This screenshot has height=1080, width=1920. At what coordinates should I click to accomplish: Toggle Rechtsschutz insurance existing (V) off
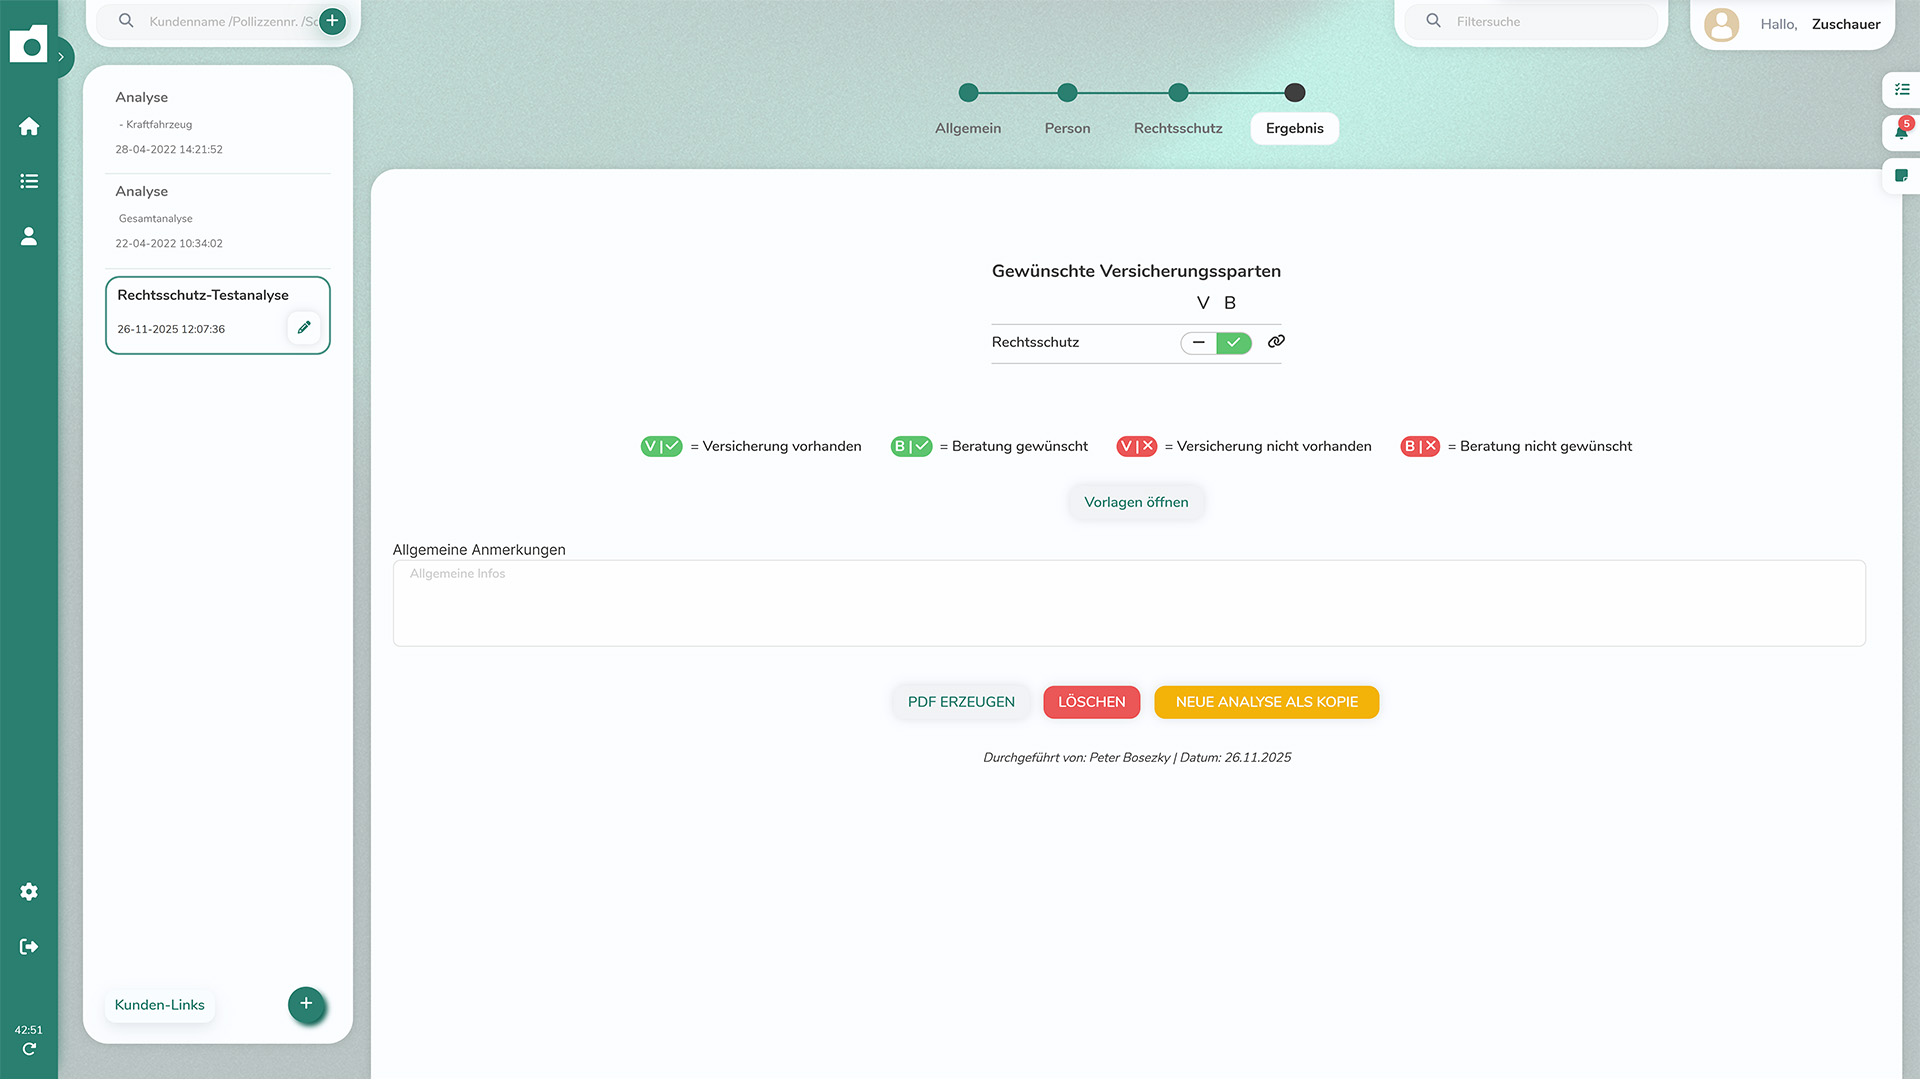pos(1198,343)
